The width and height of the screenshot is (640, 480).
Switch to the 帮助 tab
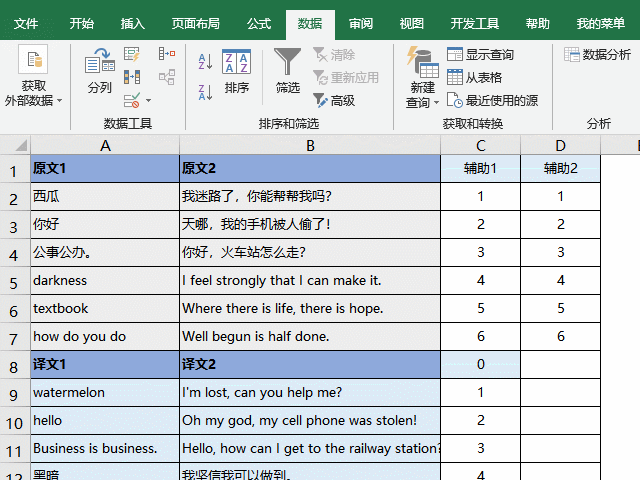(x=538, y=24)
